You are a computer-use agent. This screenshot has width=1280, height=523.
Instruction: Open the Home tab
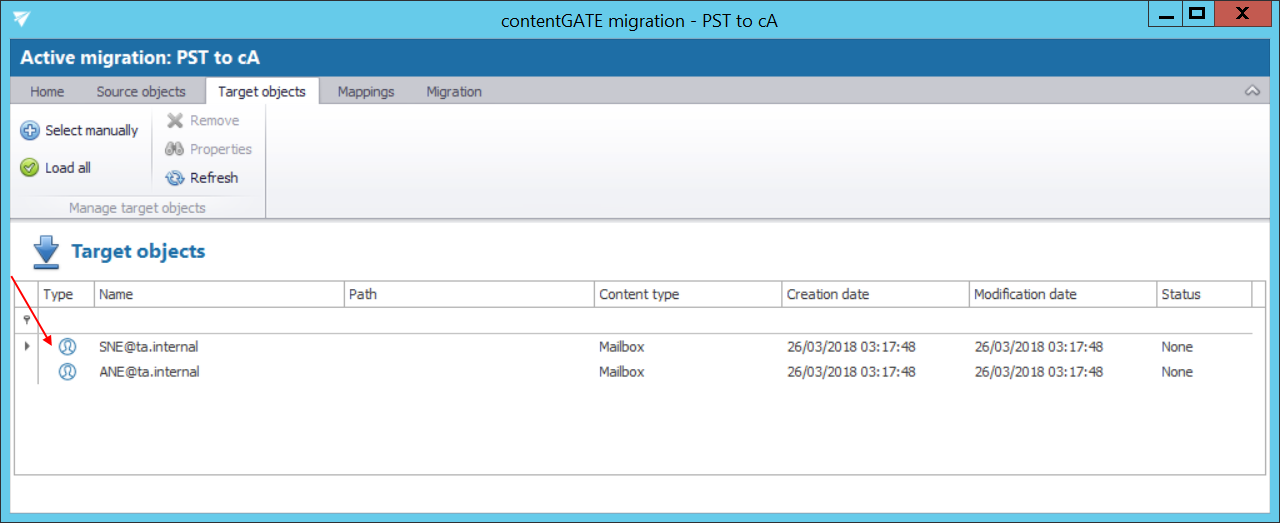(47, 92)
